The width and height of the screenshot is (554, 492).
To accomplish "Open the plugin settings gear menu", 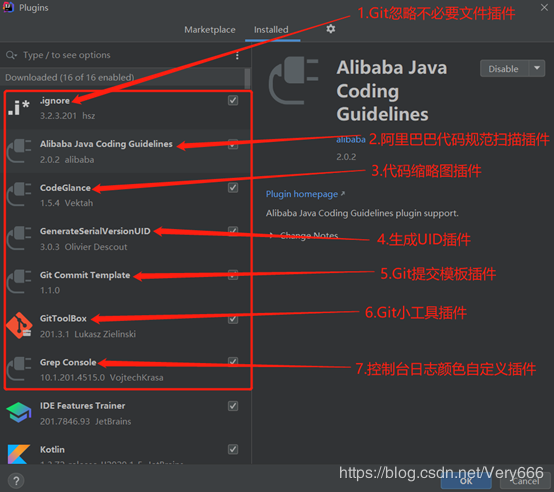I will tap(330, 29).
